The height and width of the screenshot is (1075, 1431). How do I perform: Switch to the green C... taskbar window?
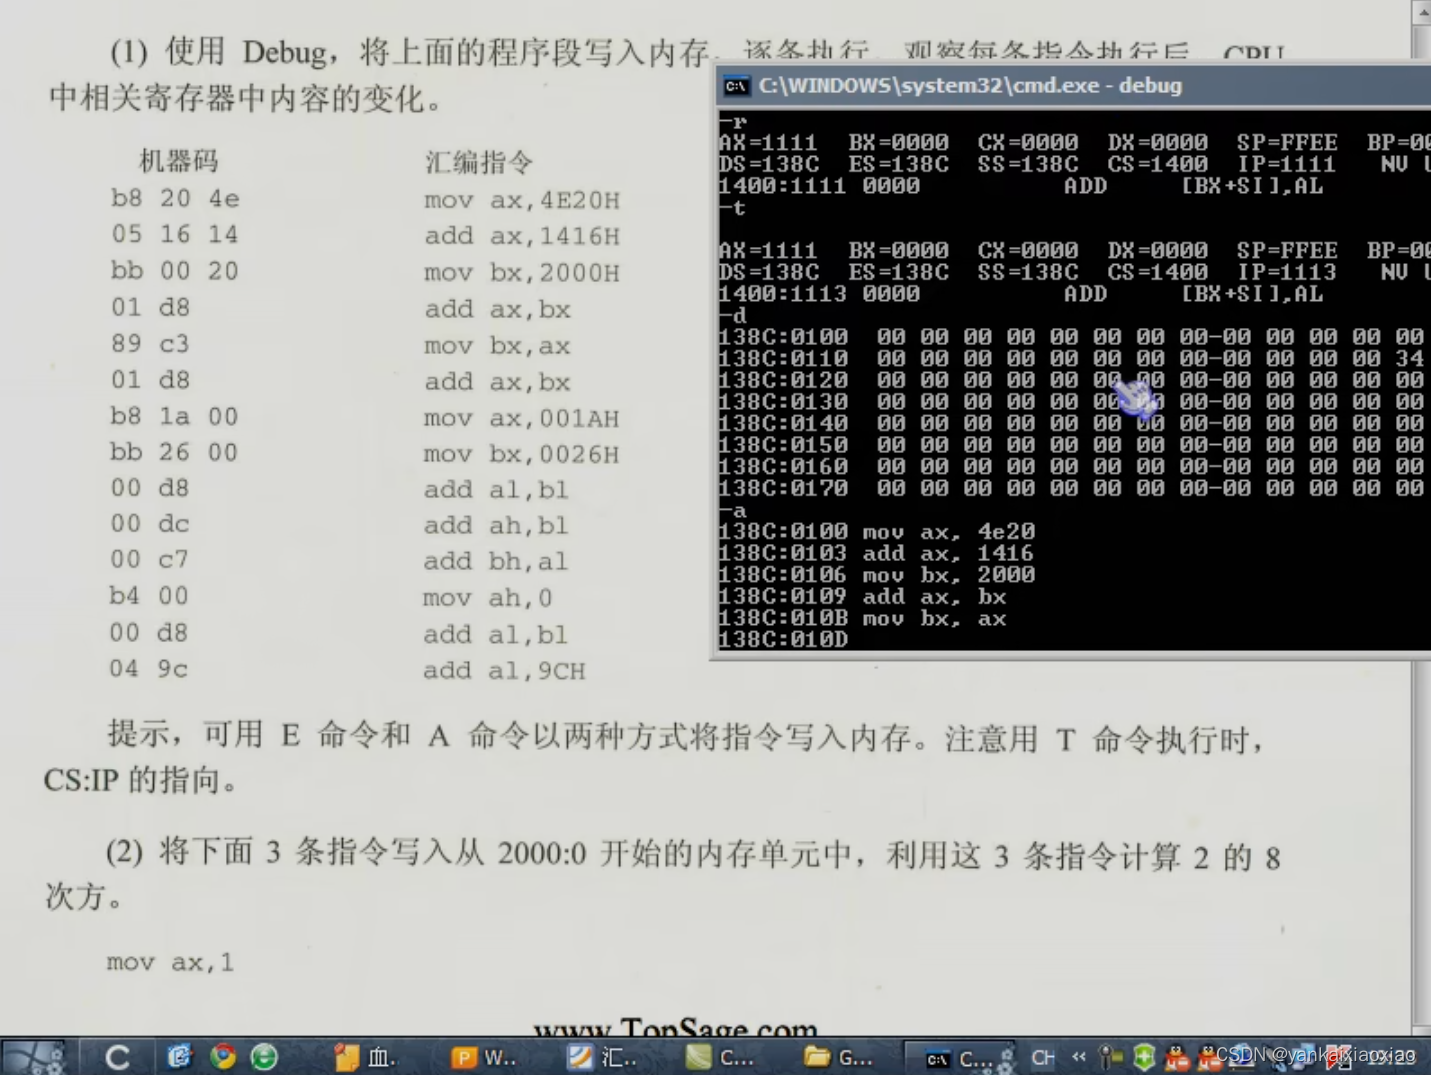point(721,1057)
